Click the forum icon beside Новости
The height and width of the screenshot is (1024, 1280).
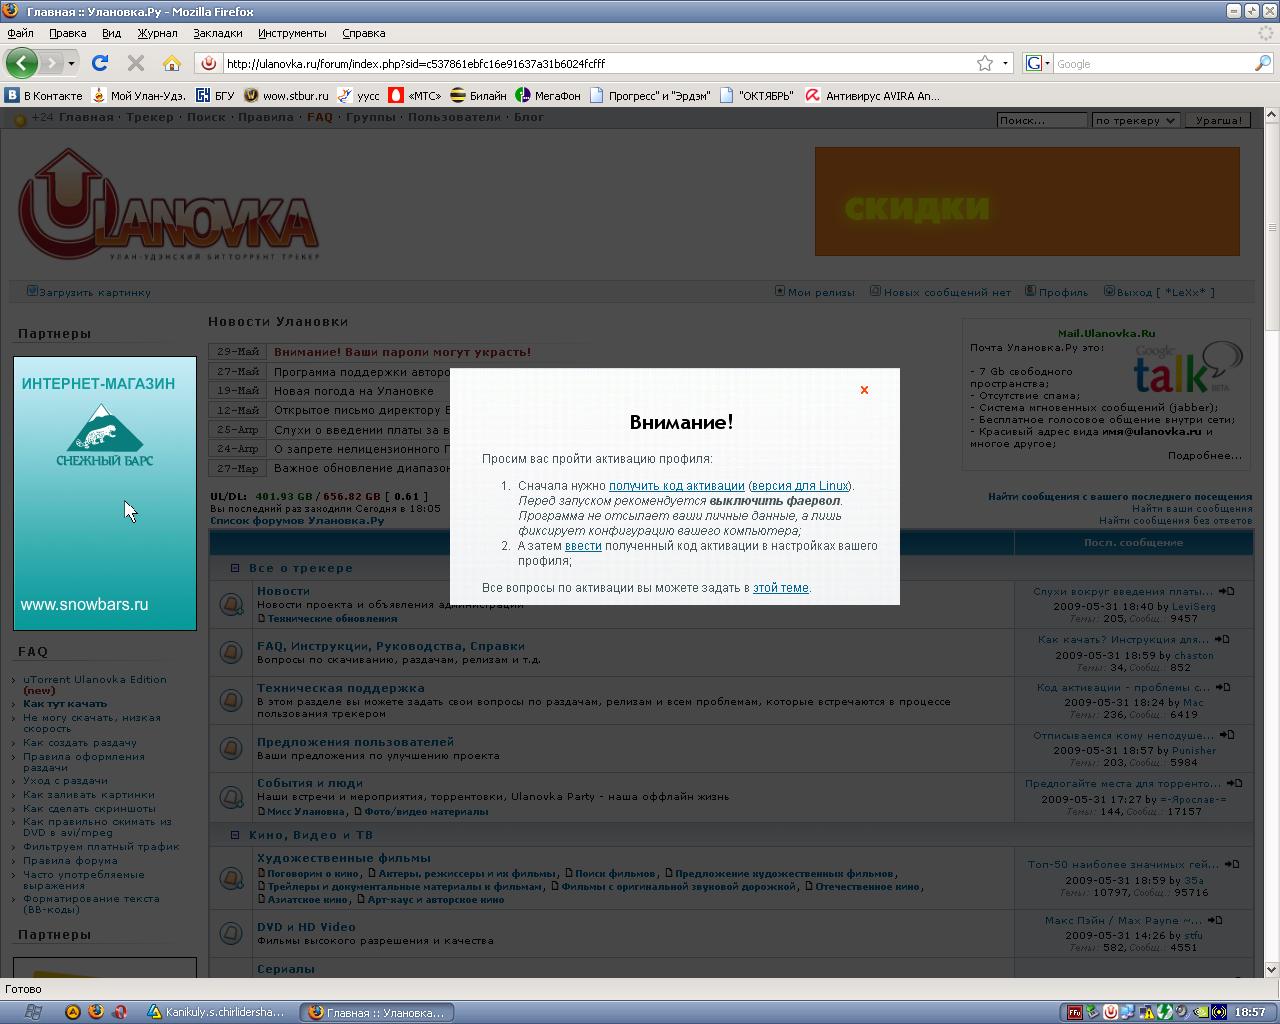click(x=231, y=604)
